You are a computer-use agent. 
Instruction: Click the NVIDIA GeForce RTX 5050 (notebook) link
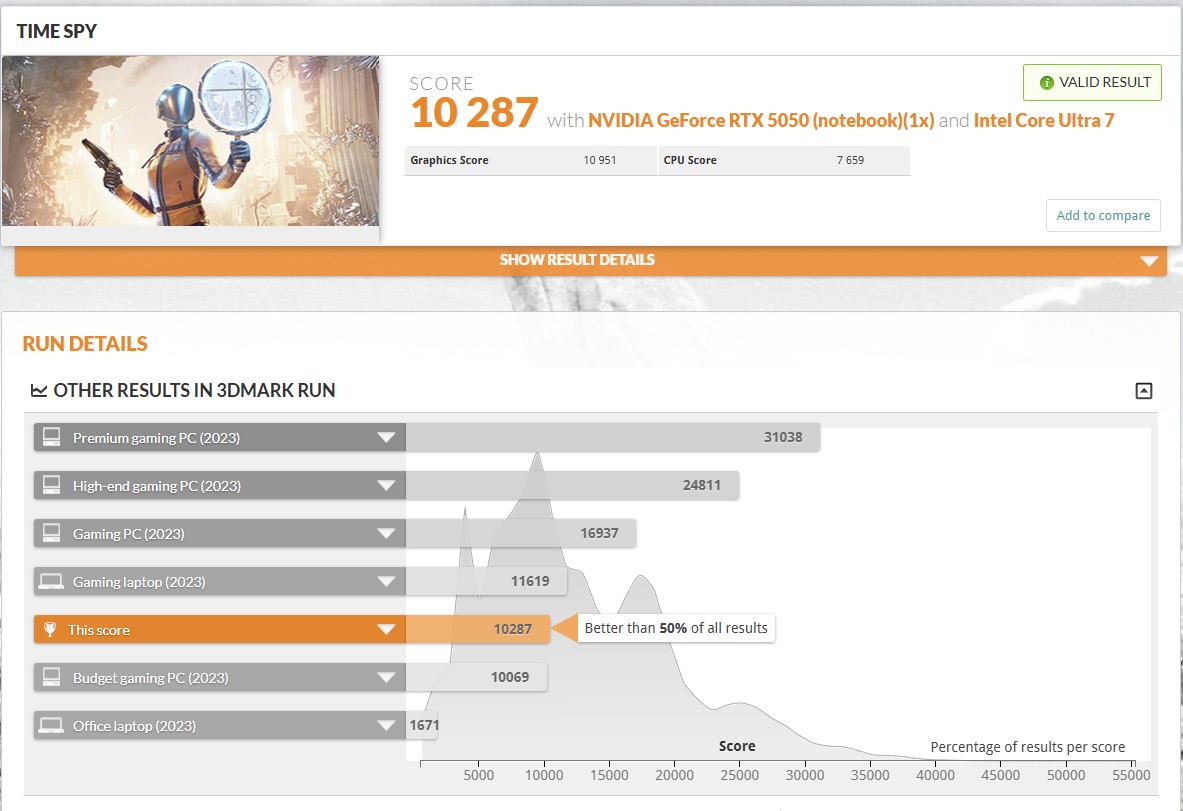pyautogui.click(x=761, y=121)
